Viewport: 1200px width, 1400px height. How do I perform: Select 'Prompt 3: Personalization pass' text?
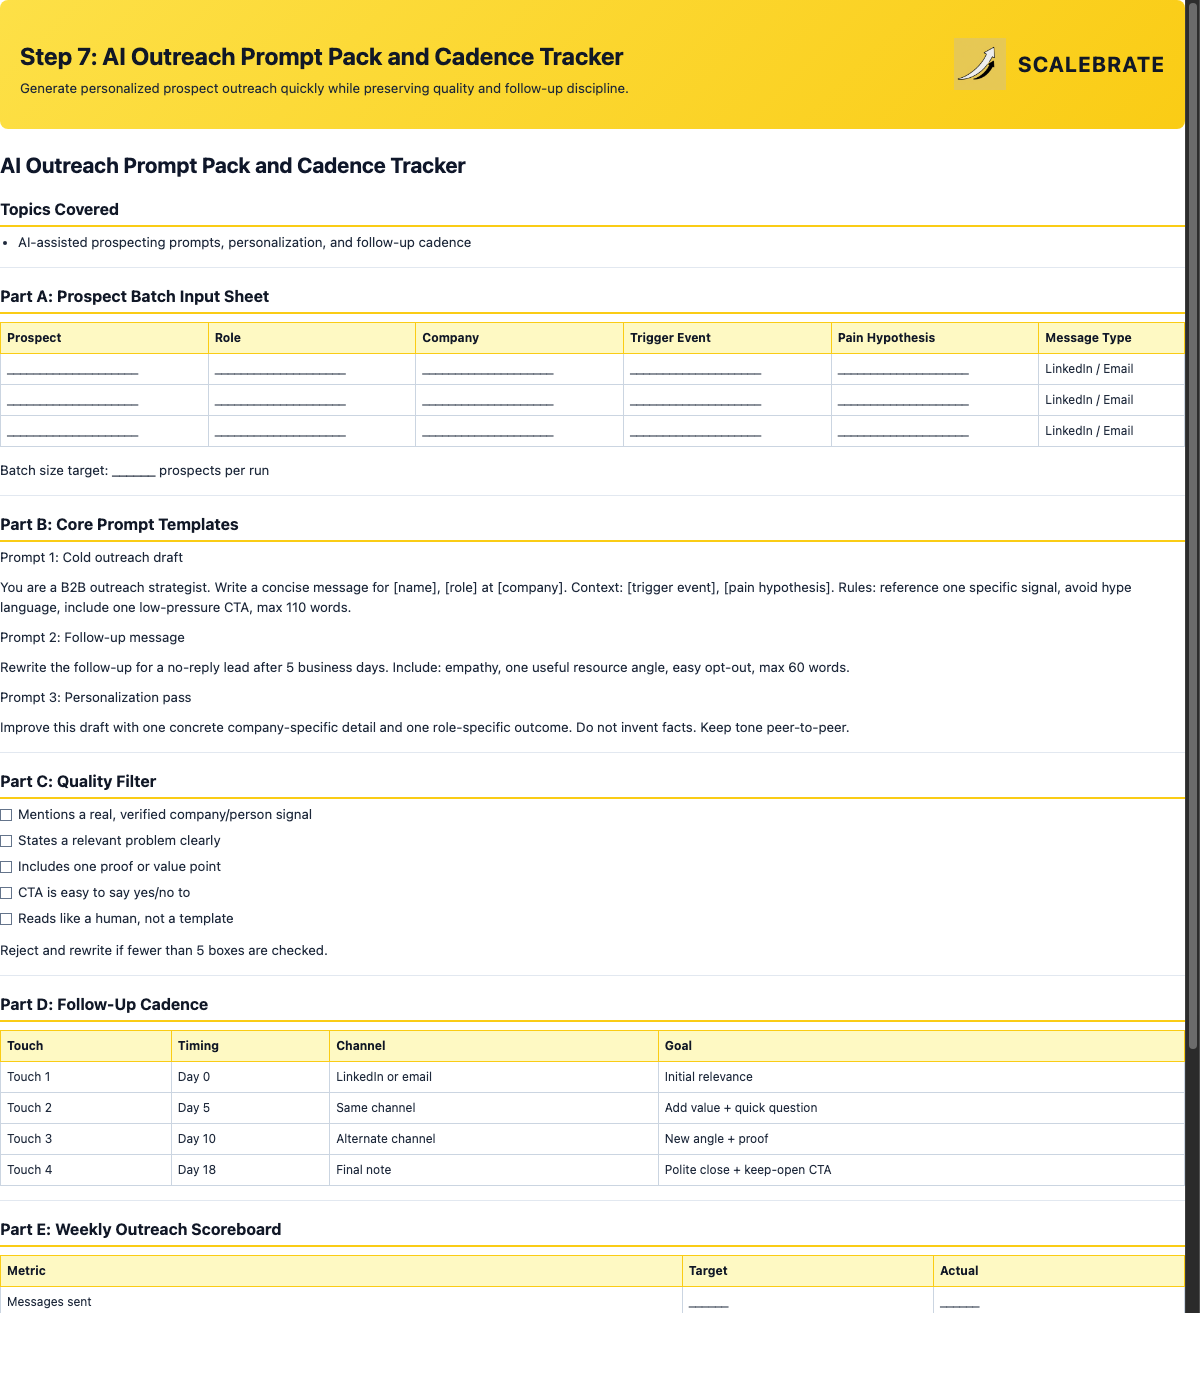[x=95, y=697]
